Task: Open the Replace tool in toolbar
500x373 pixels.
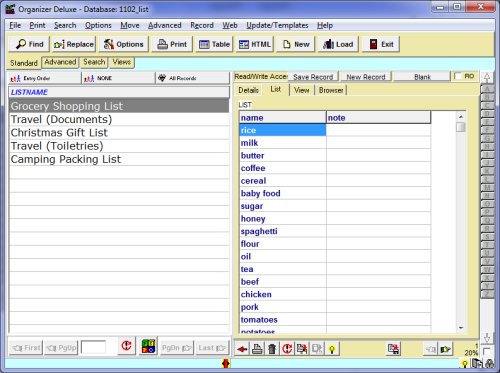Action: [x=74, y=44]
